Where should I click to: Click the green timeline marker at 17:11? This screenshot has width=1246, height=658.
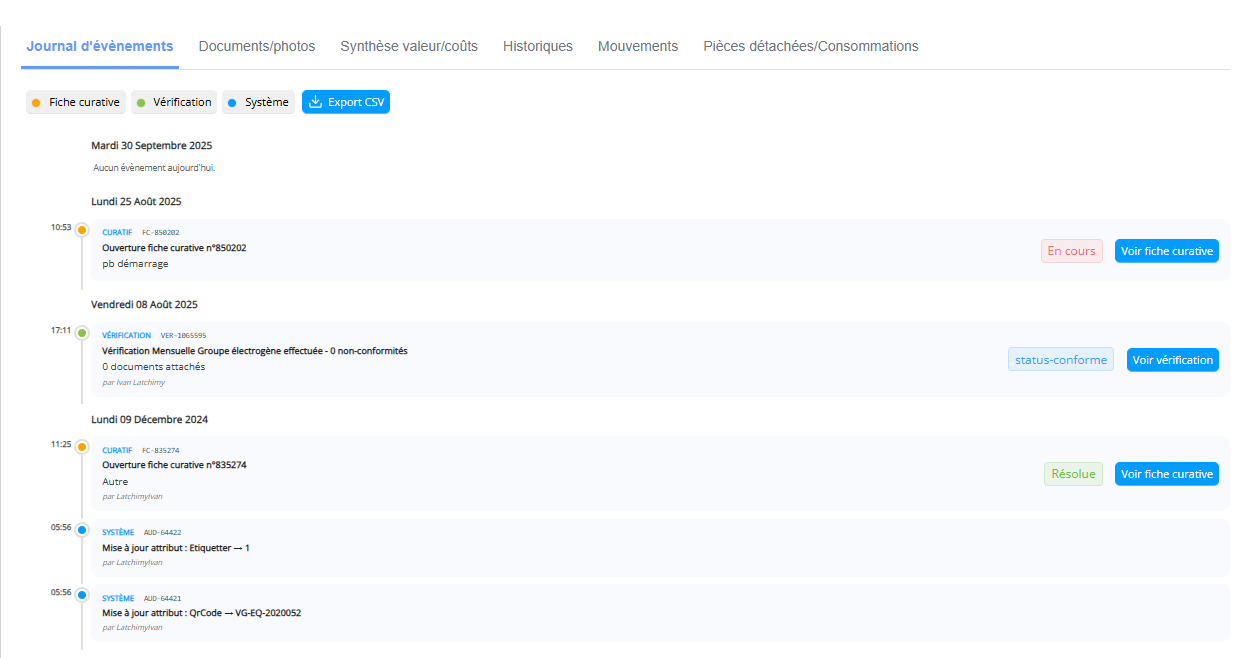[82, 332]
